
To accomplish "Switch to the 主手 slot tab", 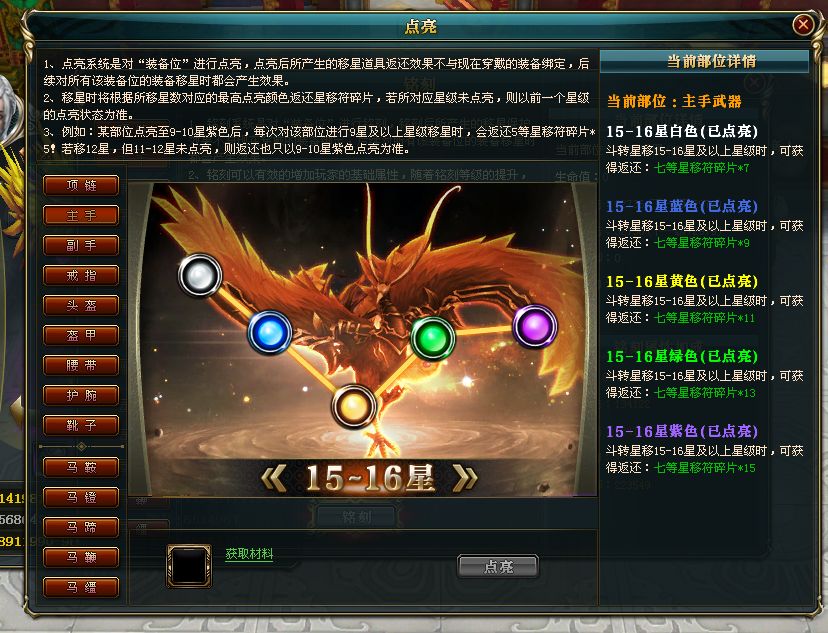I will [x=81, y=215].
